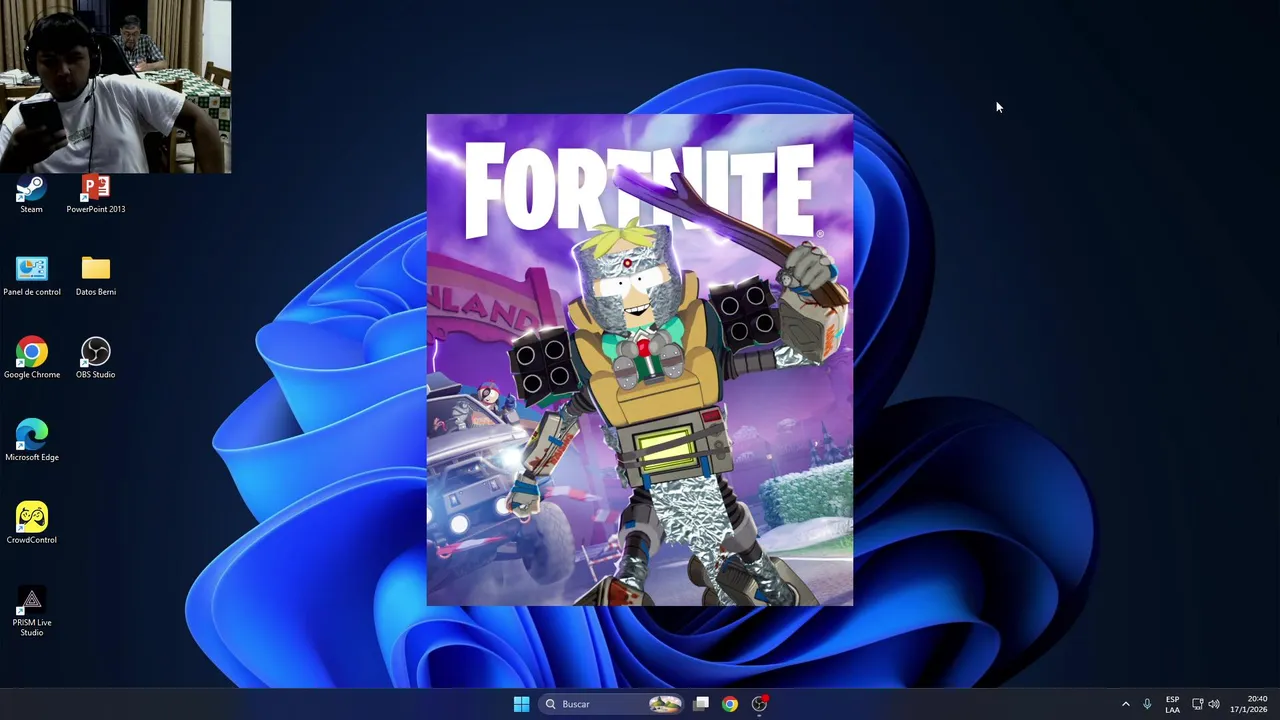Select the Google Chrome desktop shortcut

[31, 359]
